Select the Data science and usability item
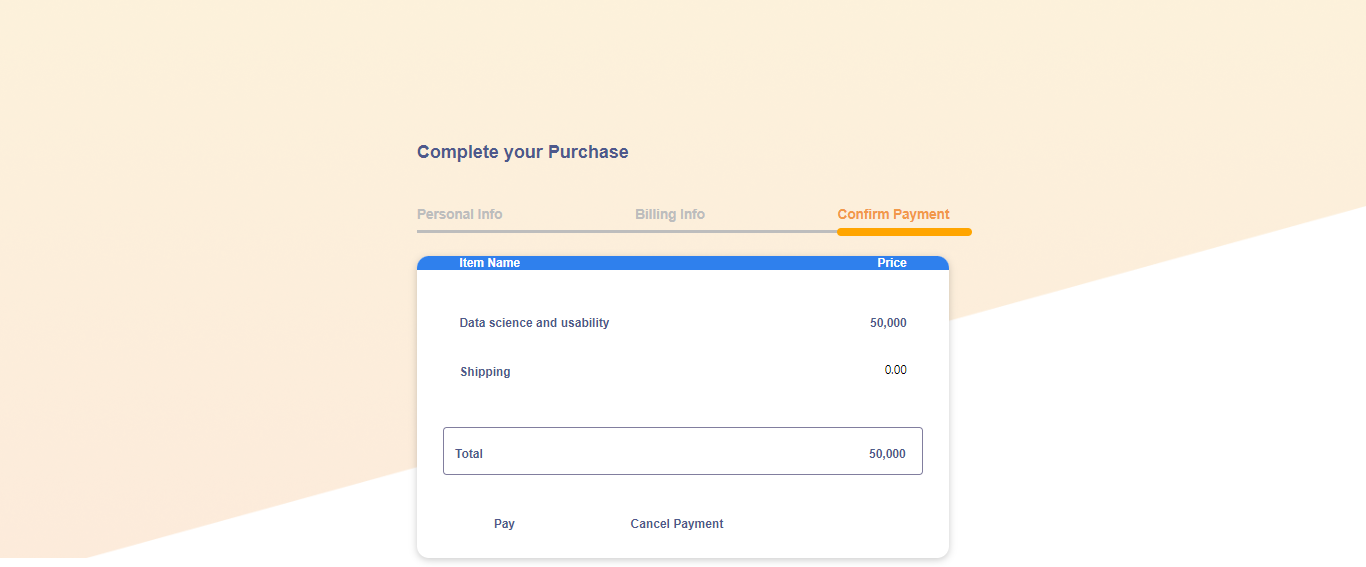This screenshot has height=567, width=1366. (x=534, y=323)
